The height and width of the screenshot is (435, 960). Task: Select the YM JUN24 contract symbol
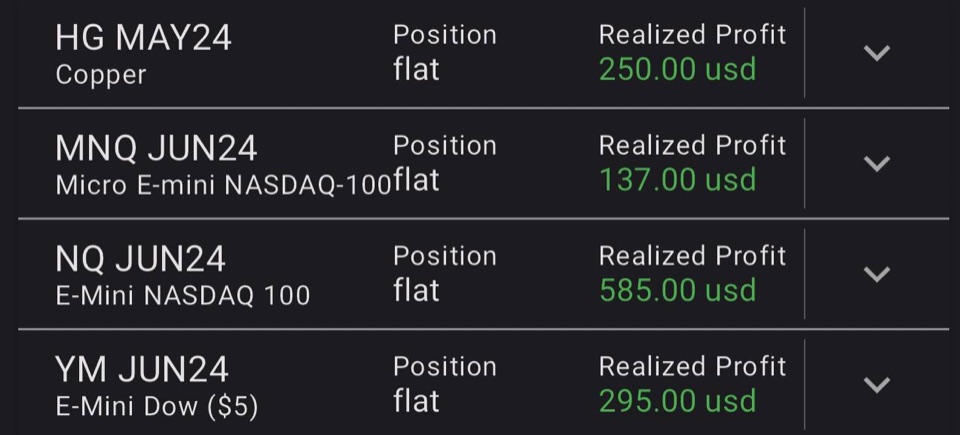141,369
